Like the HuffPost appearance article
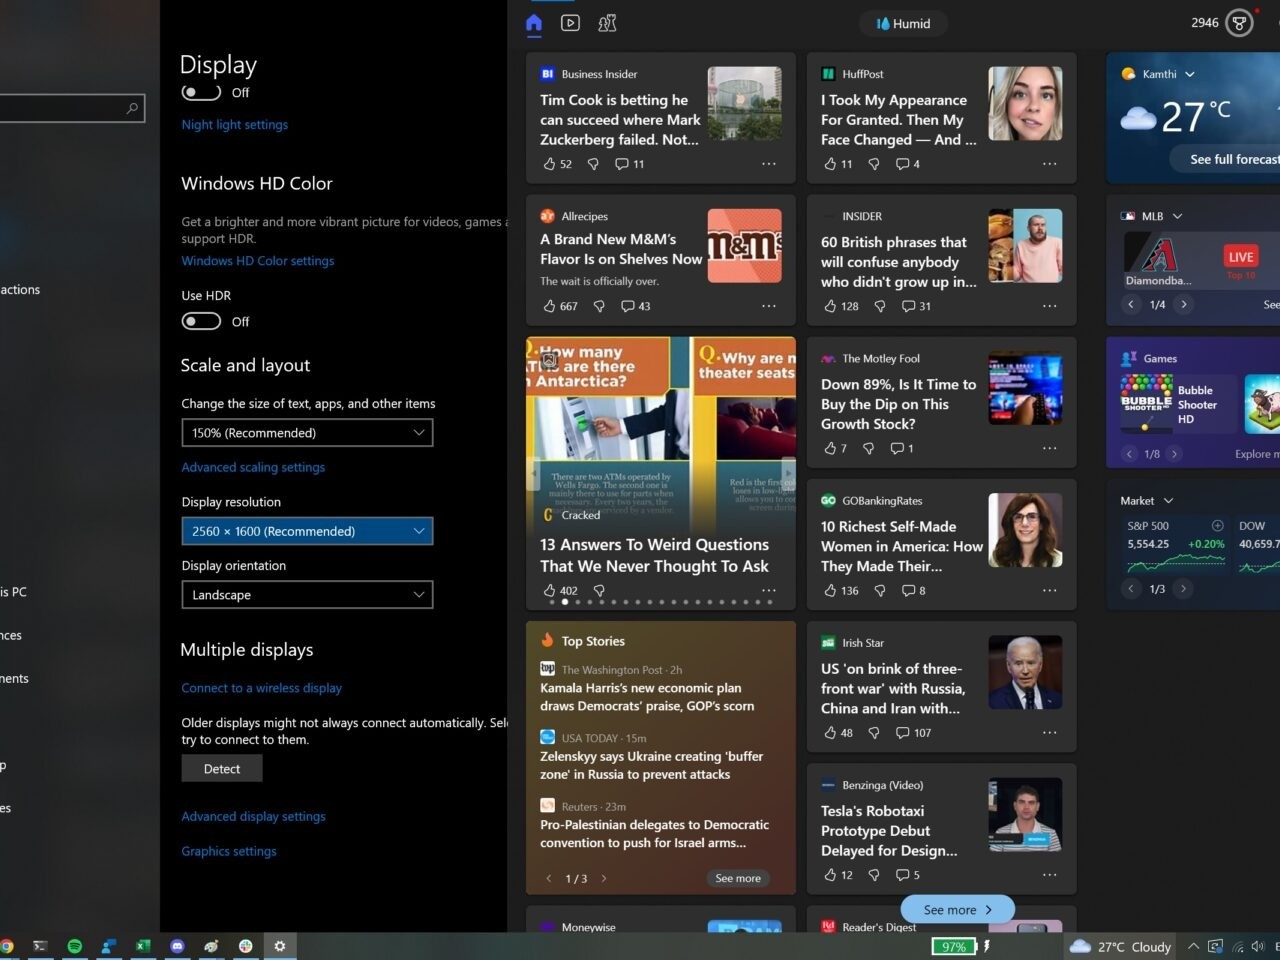This screenshot has height=960, width=1280. pyautogui.click(x=830, y=164)
